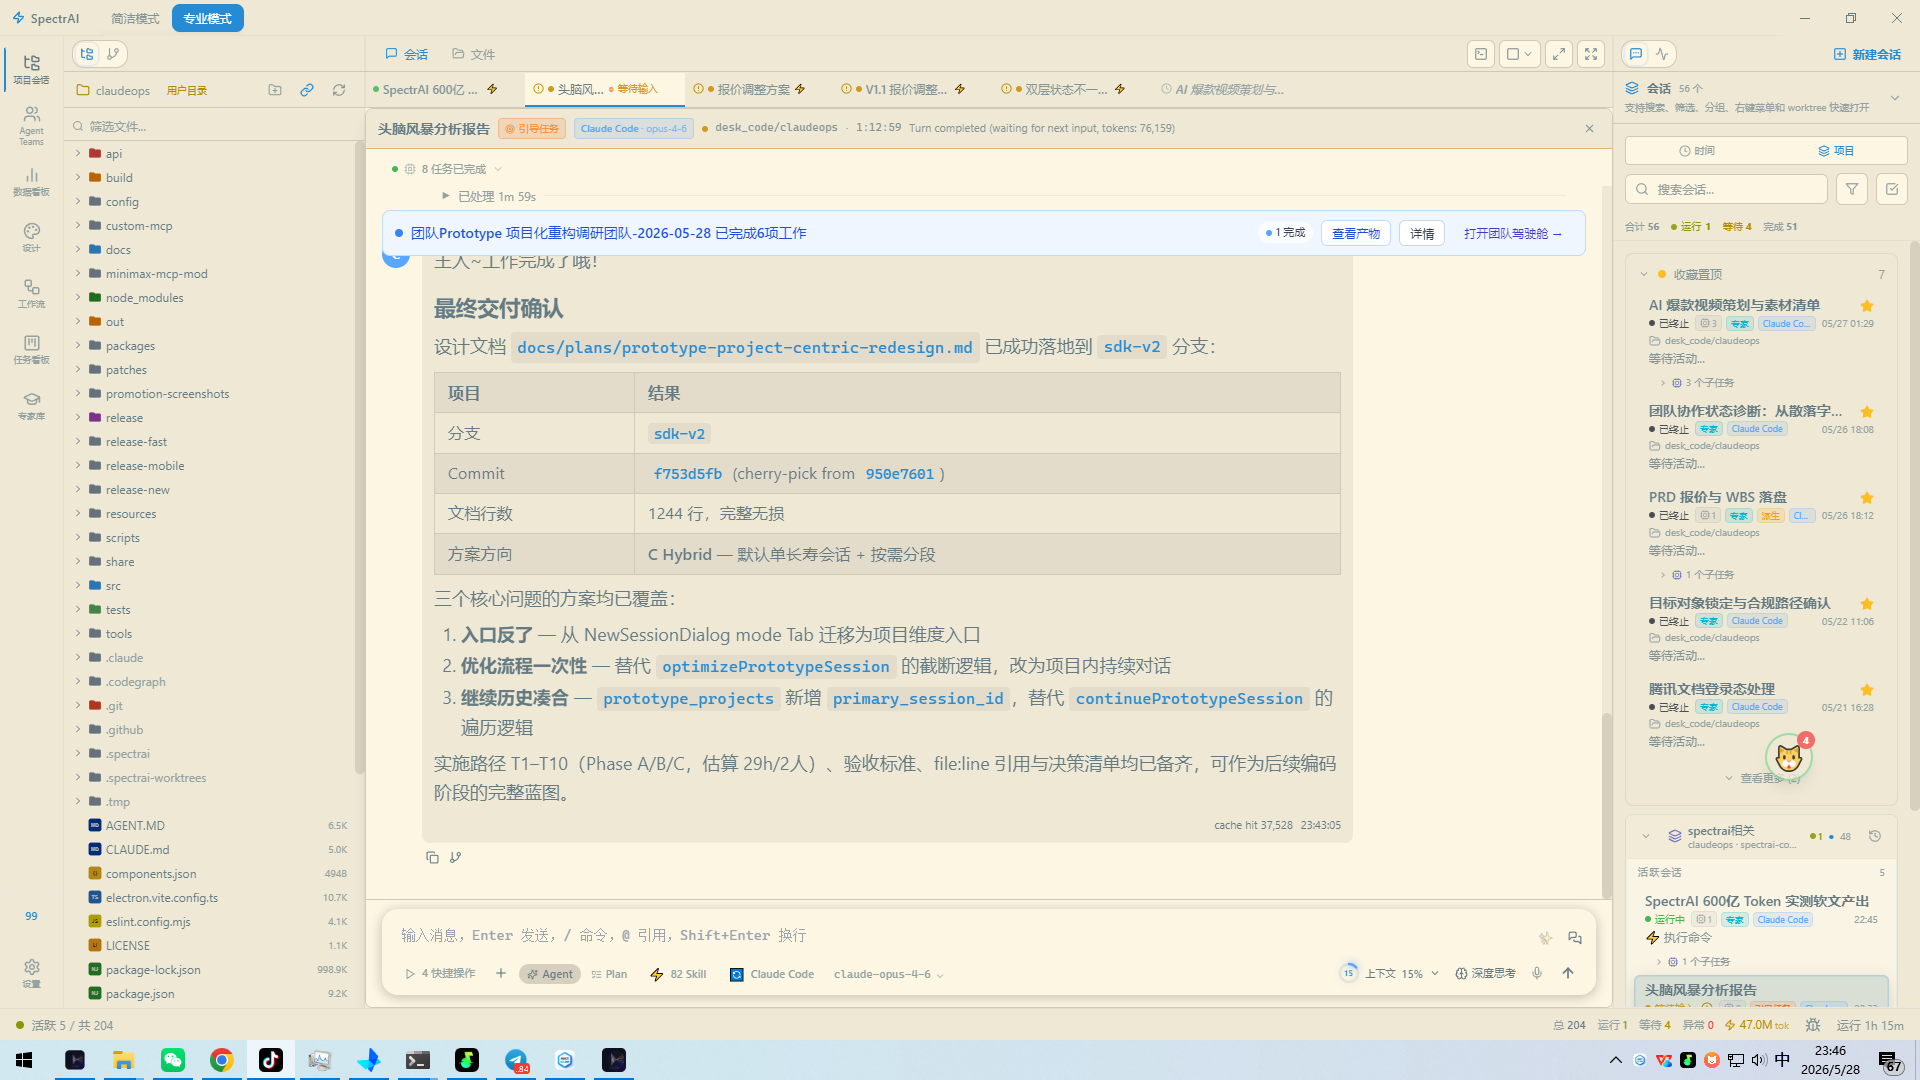Image resolution: width=1920 pixels, height=1080 pixels.
Task: Click 新建会话 to start new session
Action: coord(1867,54)
